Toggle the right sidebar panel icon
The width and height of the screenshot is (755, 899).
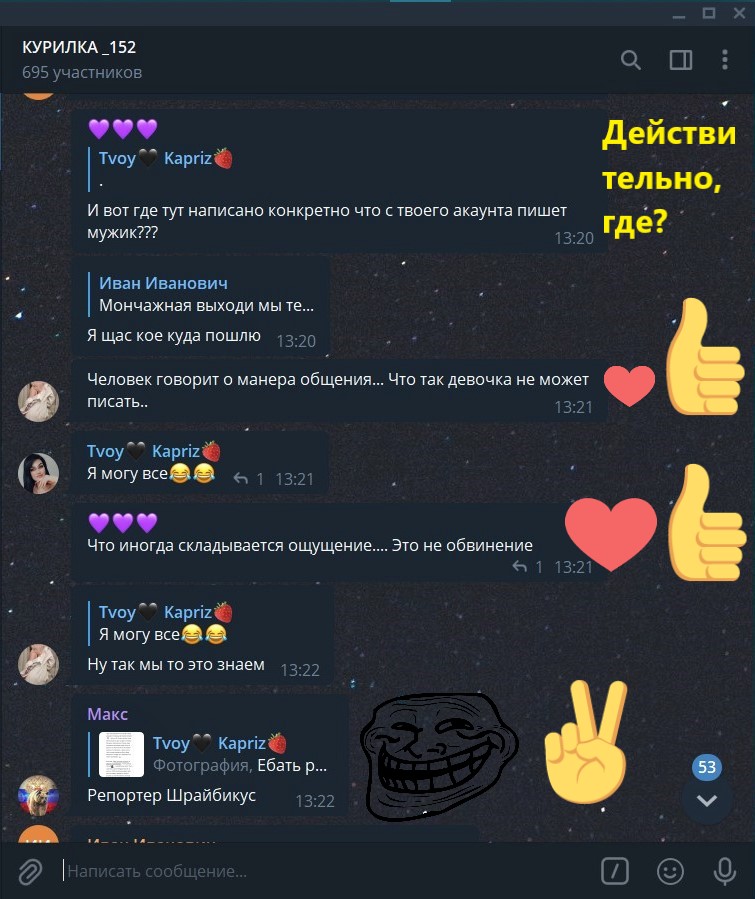[x=680, y=60]
